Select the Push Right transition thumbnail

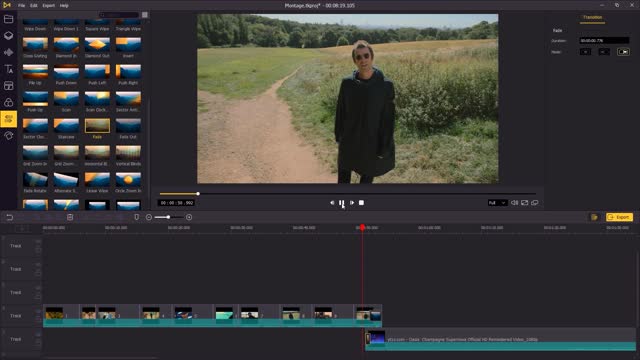(x=128, y=71)
